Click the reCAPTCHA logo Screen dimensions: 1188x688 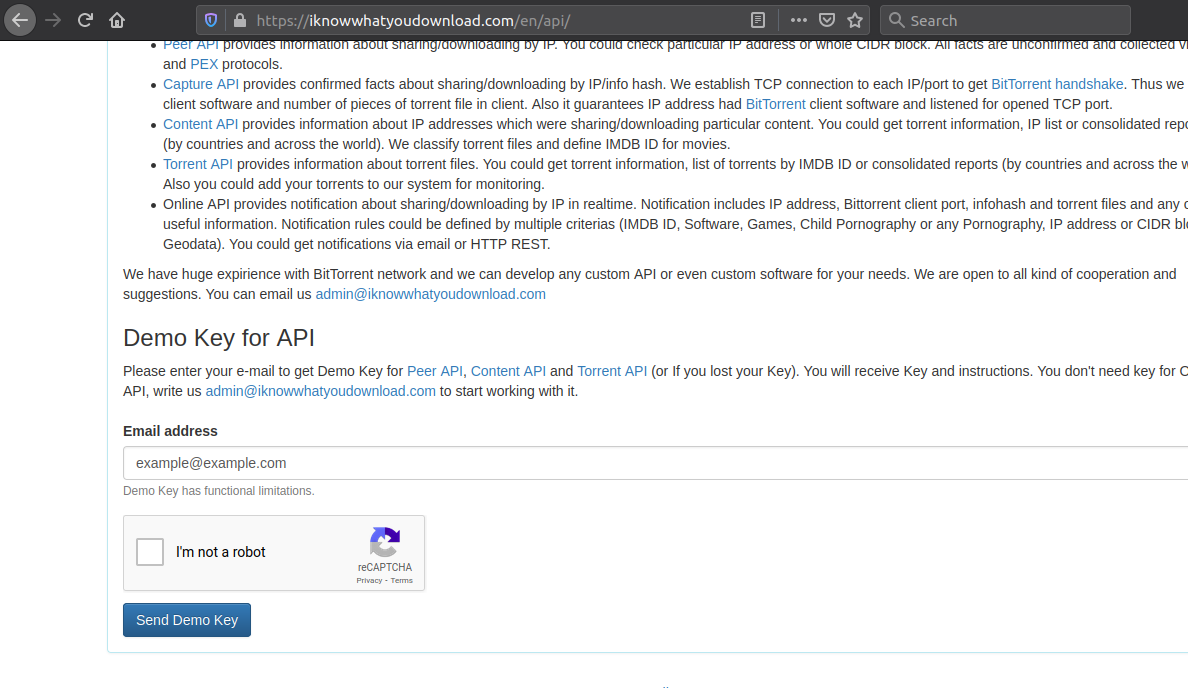385,542
